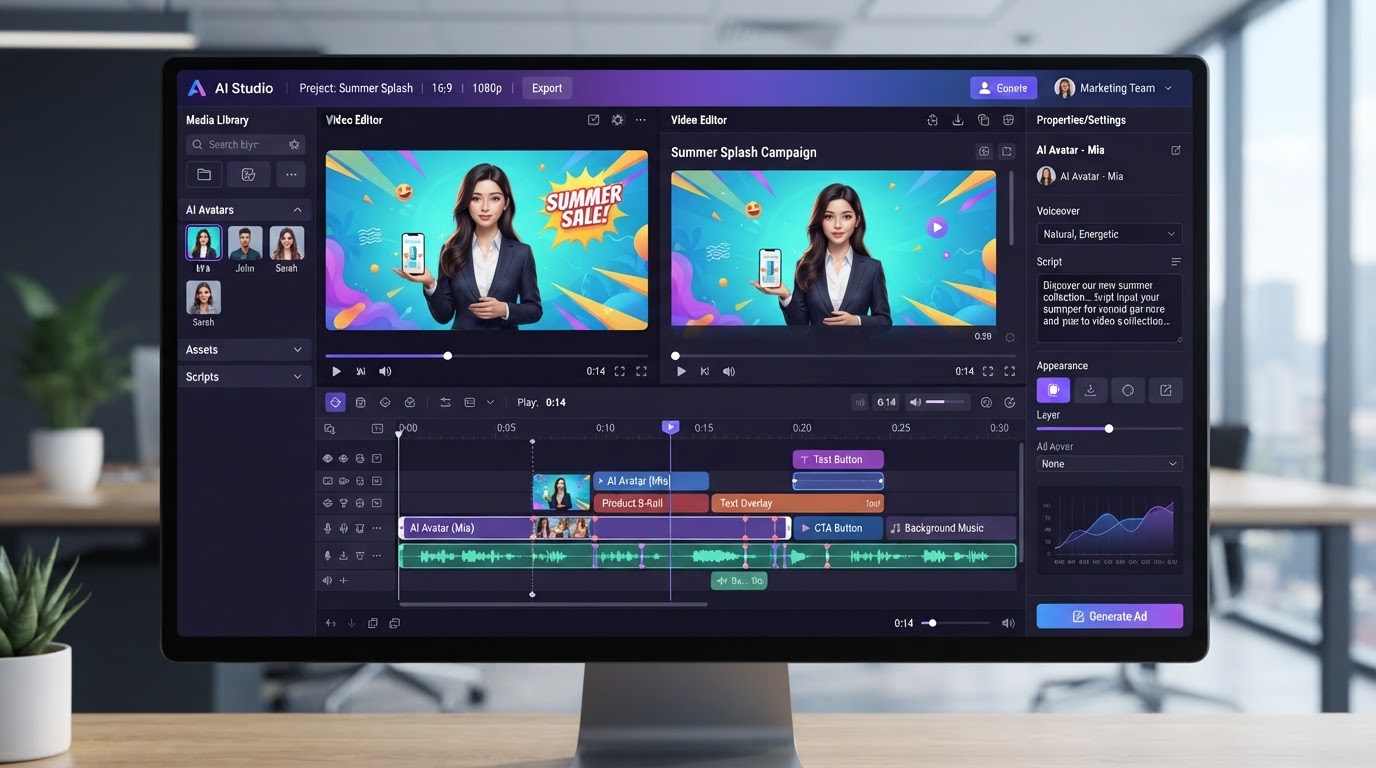Image resolution: width=1376 pixels, height=768 pixels.
Task: Open the Marketing Team account dropdown
Action: [x=1114, y=88]
